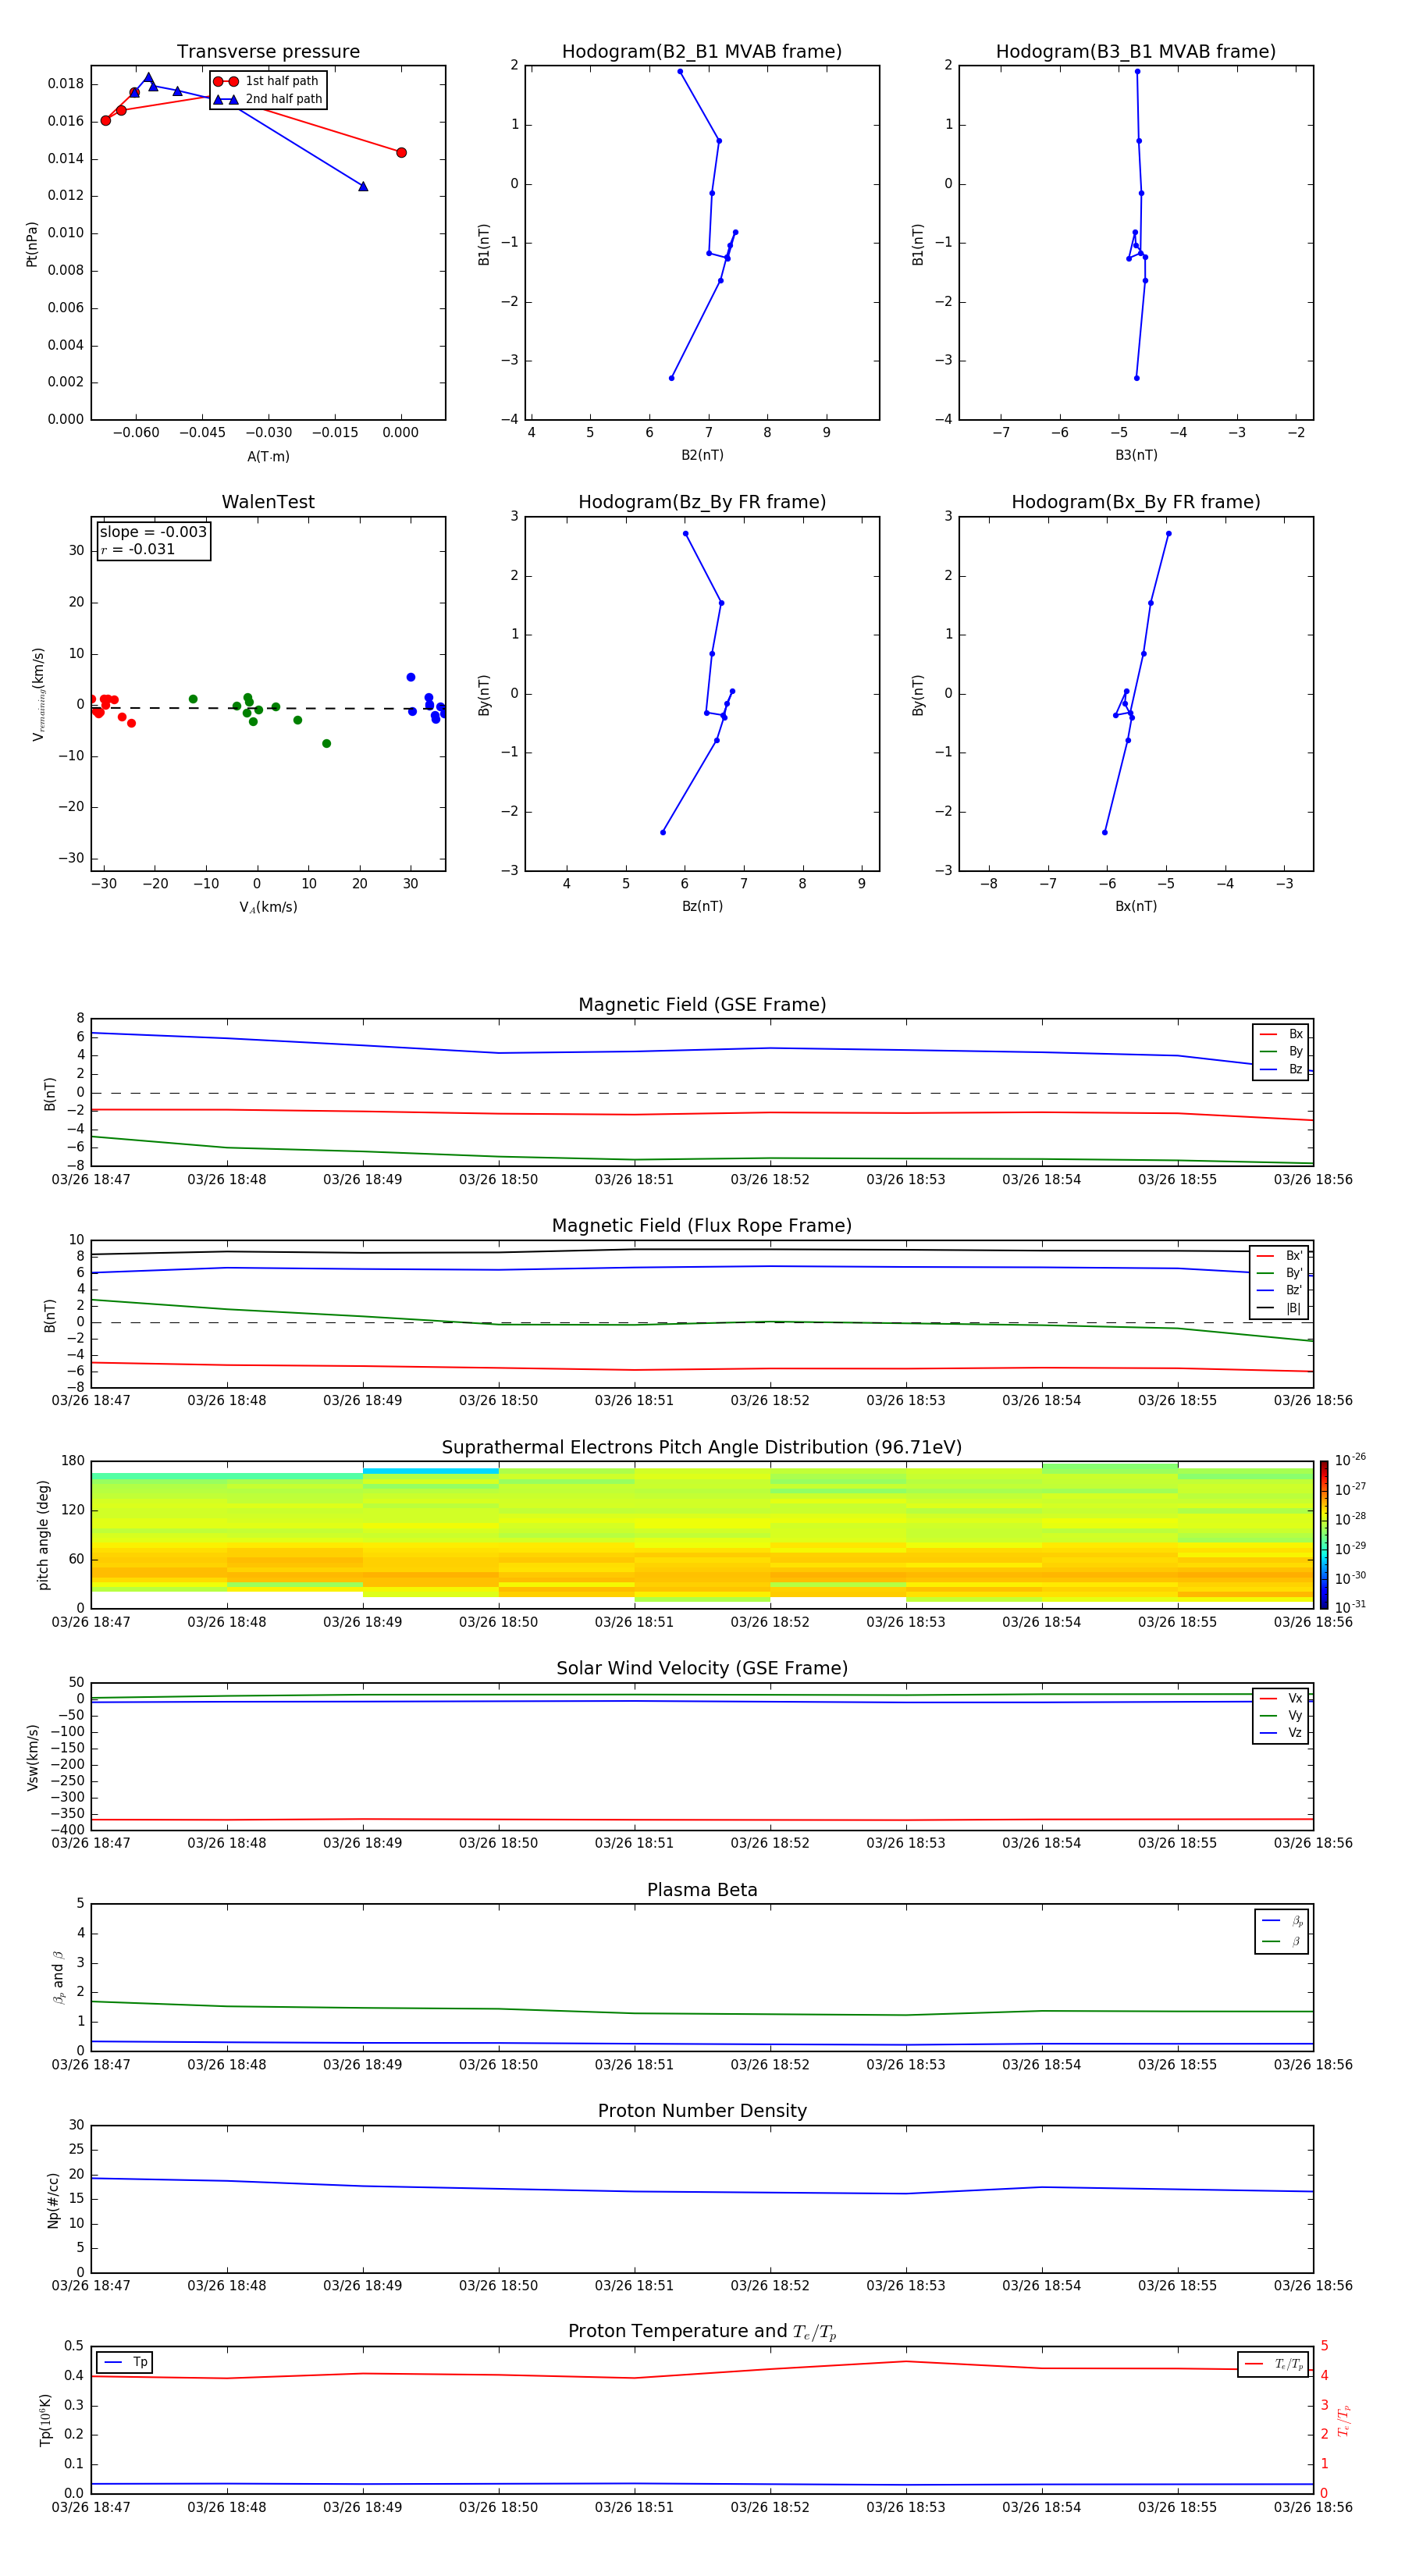Click '03/26 18:51' tick under GSE magnetic field

(634, 1180)
